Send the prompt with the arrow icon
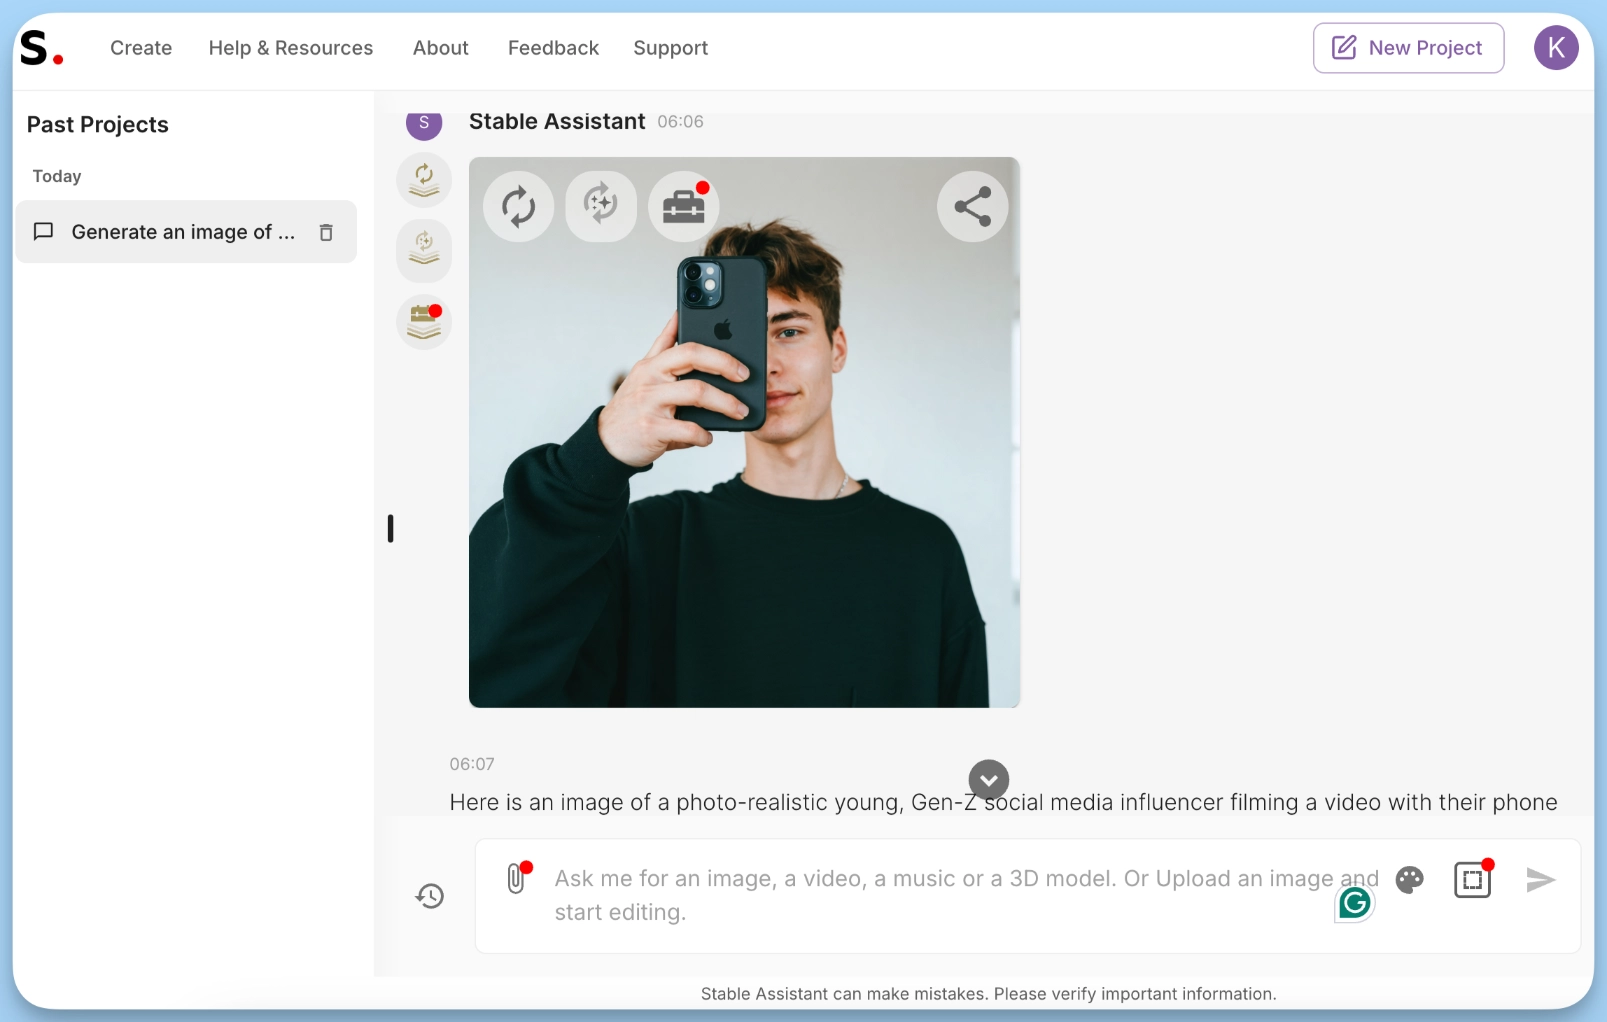Viewport: 1607px width, 1022px height. 1540,880
